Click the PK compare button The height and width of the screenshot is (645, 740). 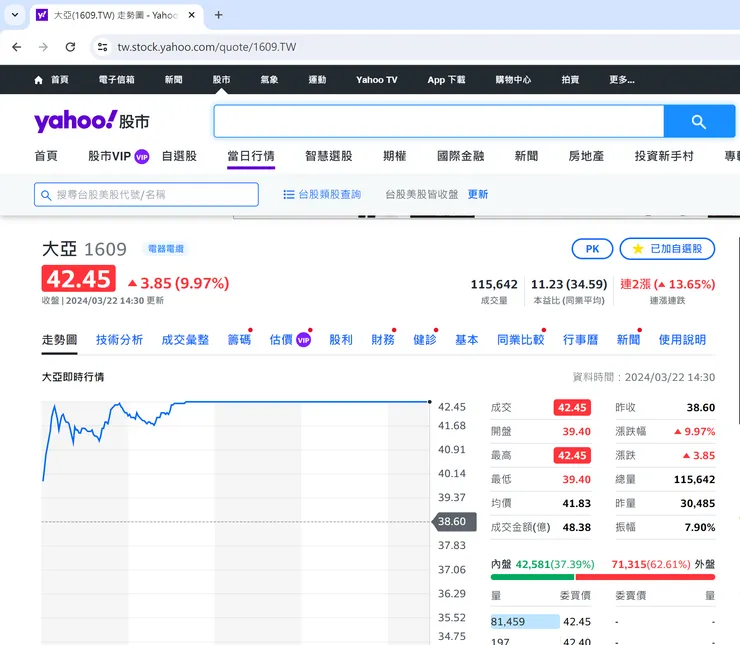click(x=592, y=249)
